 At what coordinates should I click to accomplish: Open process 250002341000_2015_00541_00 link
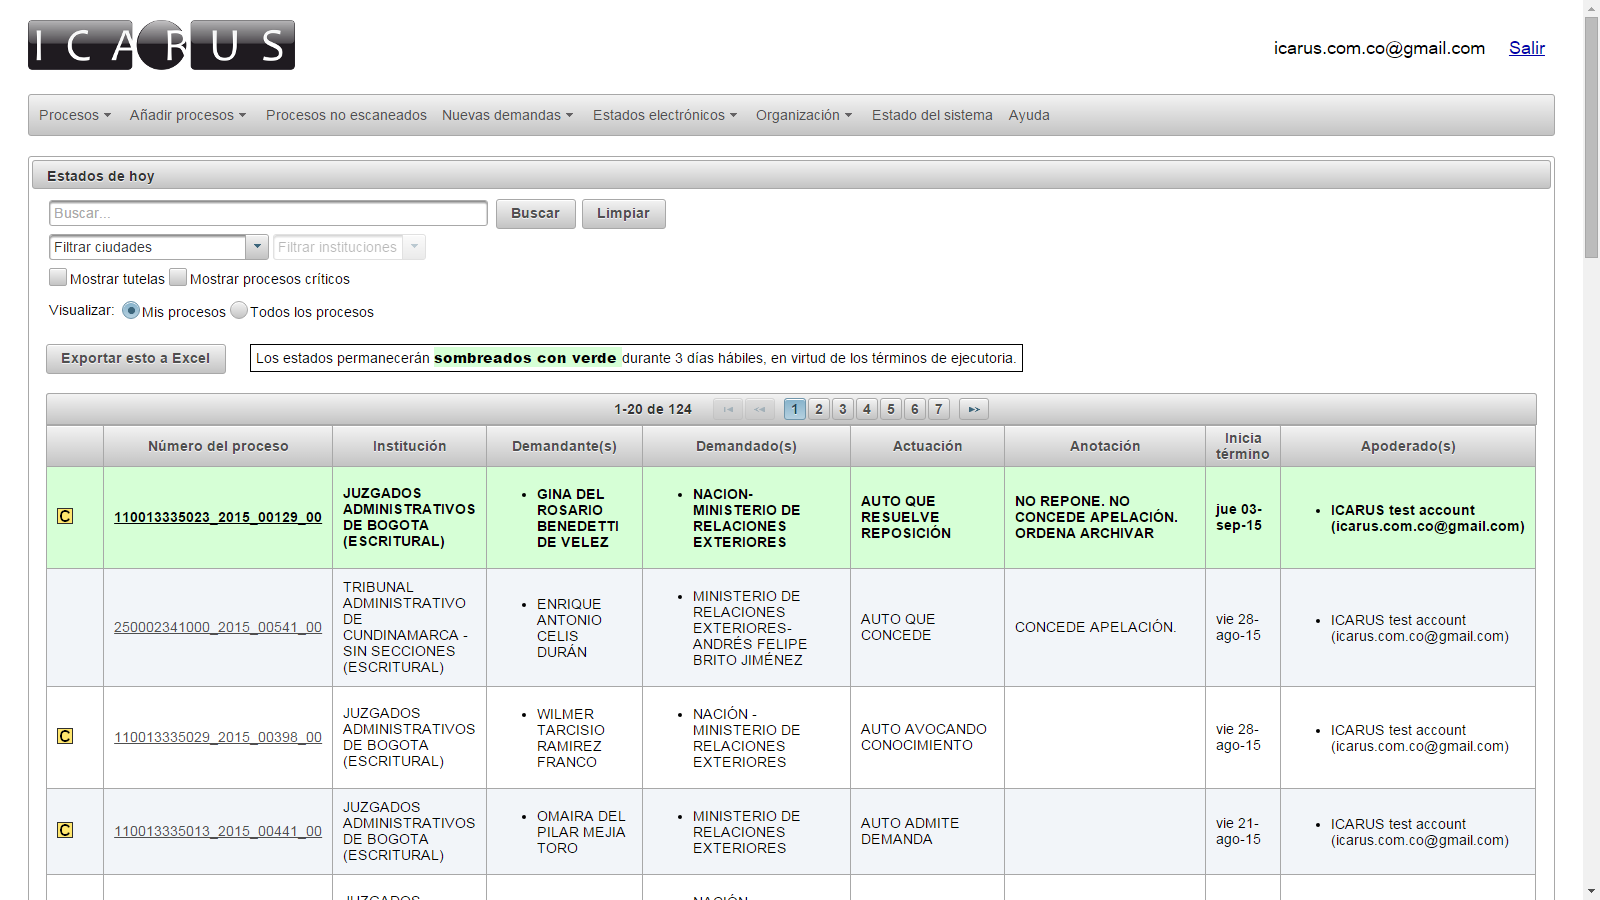pos(218,627)
